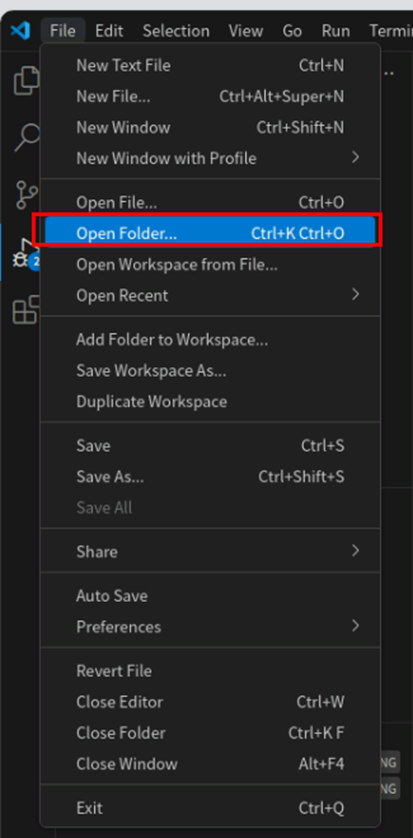413x838 pixels.
Task: Open the Extensions blocks icon
Action: 26,309
